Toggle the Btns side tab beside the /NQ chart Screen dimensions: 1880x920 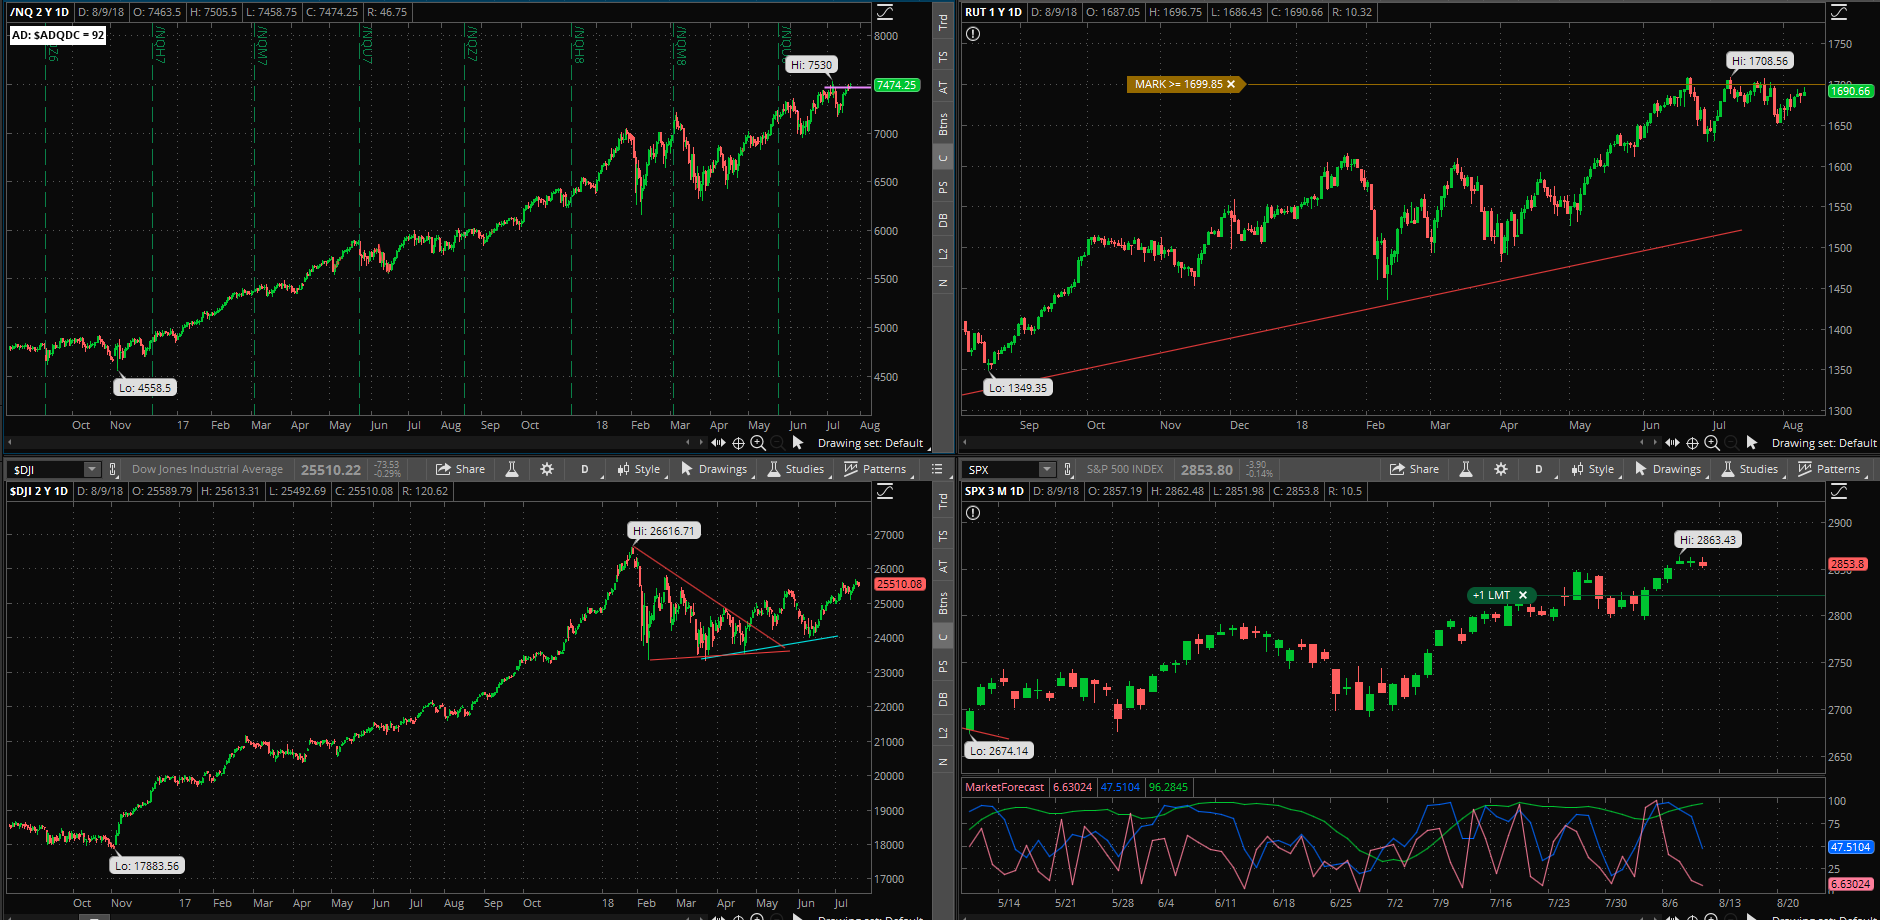click(x=943, y=124)
